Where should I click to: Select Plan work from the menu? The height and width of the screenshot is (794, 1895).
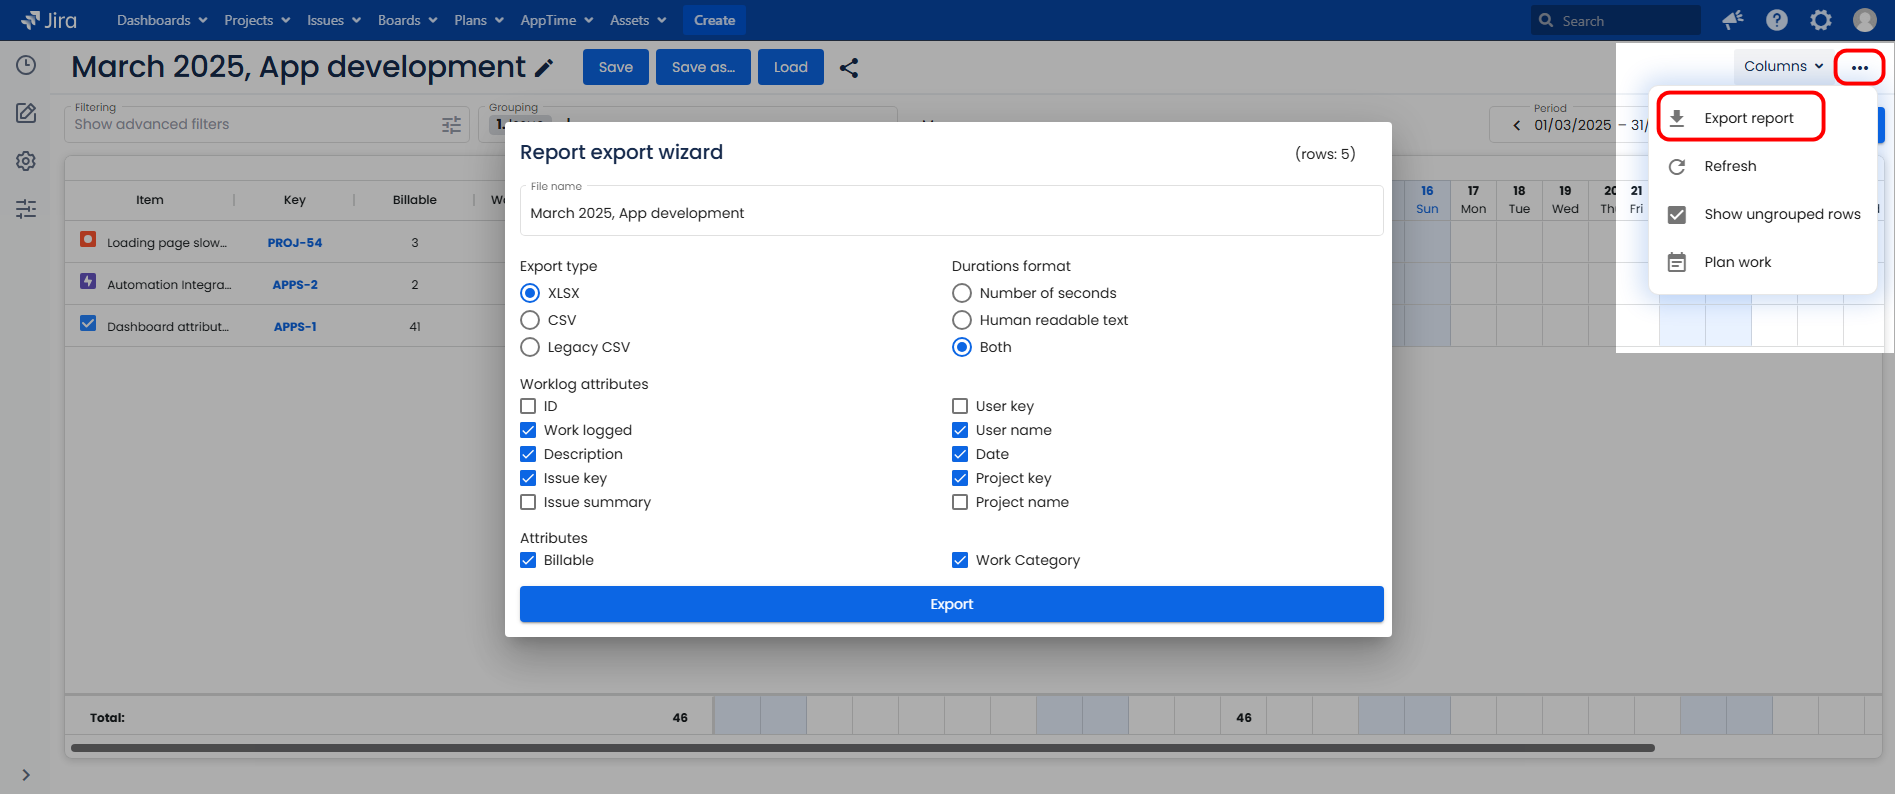tap(1737, 262)
